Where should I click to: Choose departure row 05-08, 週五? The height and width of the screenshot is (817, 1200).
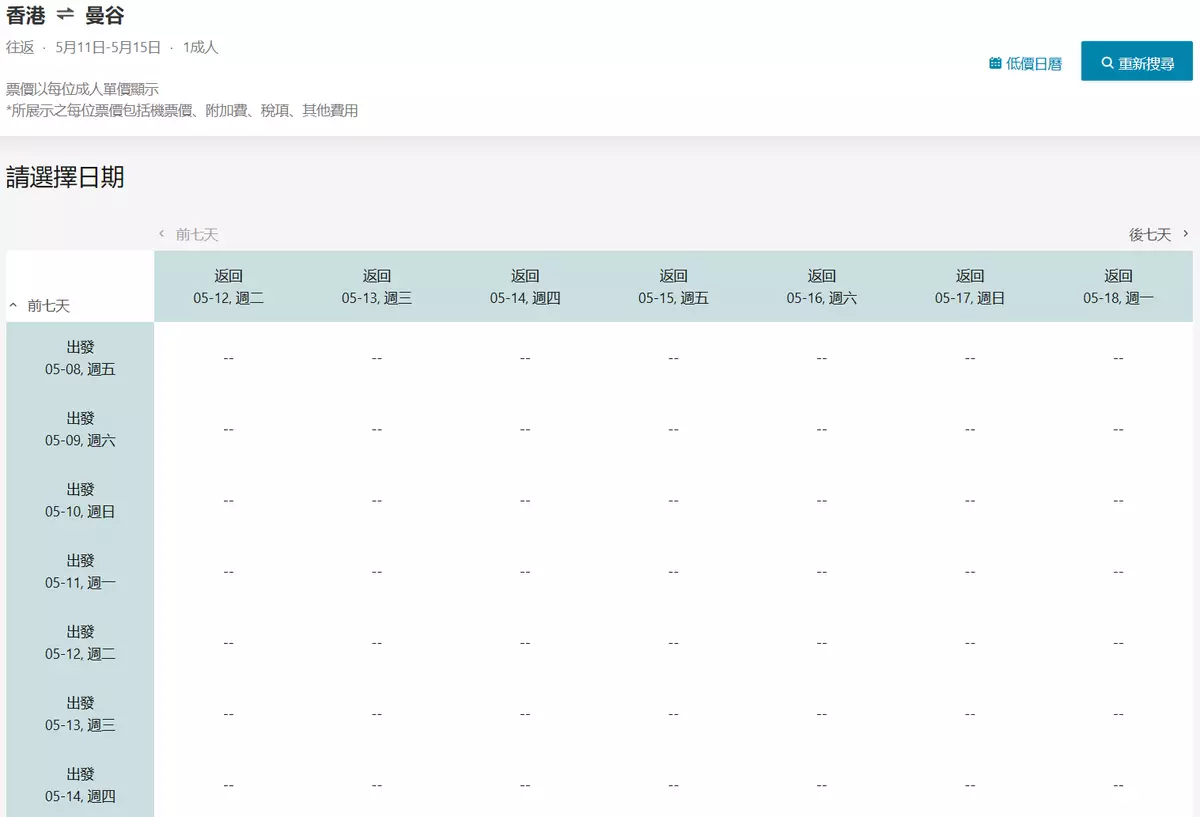point(80,358)
